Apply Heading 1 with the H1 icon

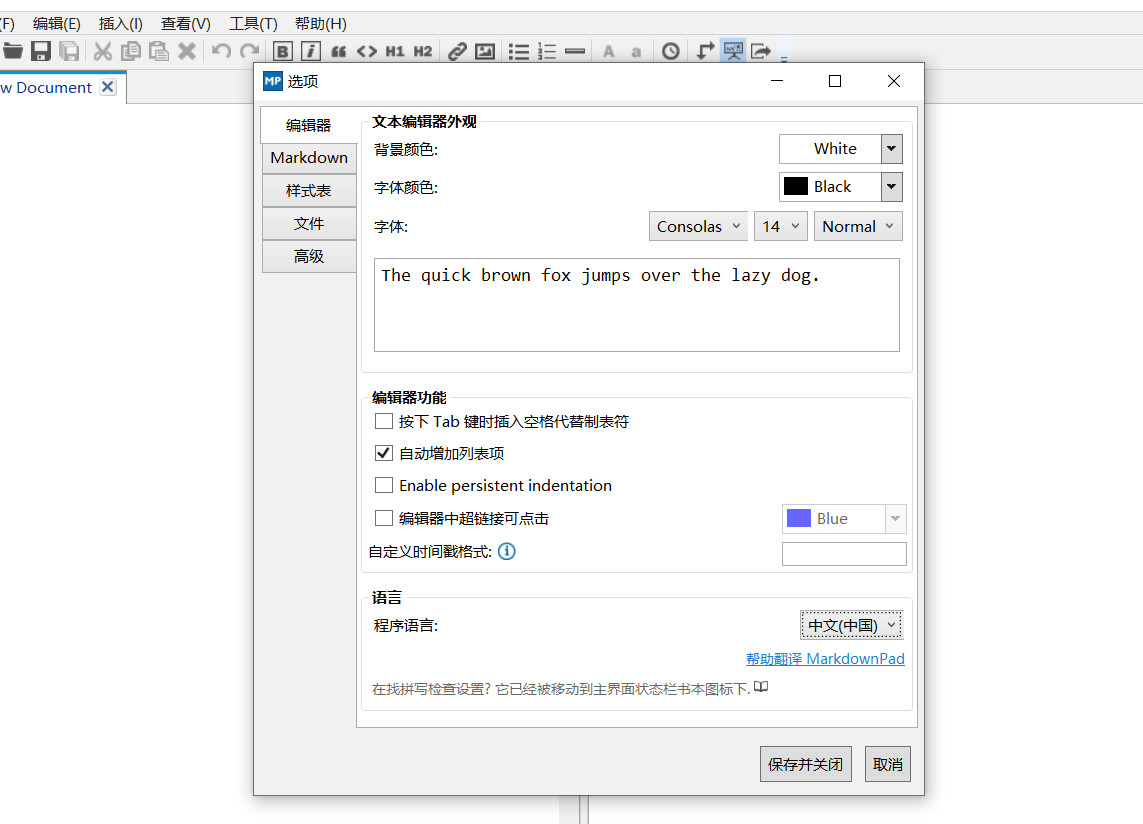pos(395,51)
